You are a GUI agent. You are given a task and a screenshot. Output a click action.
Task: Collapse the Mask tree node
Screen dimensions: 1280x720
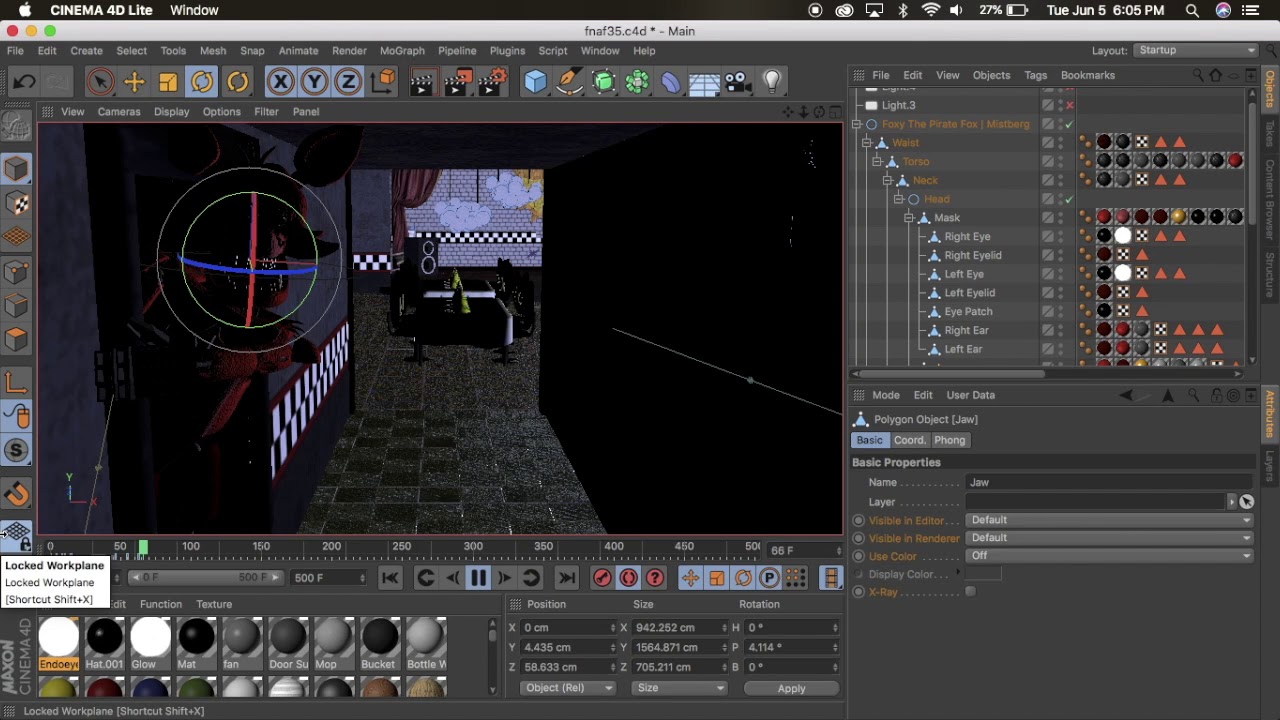point(909,218)
